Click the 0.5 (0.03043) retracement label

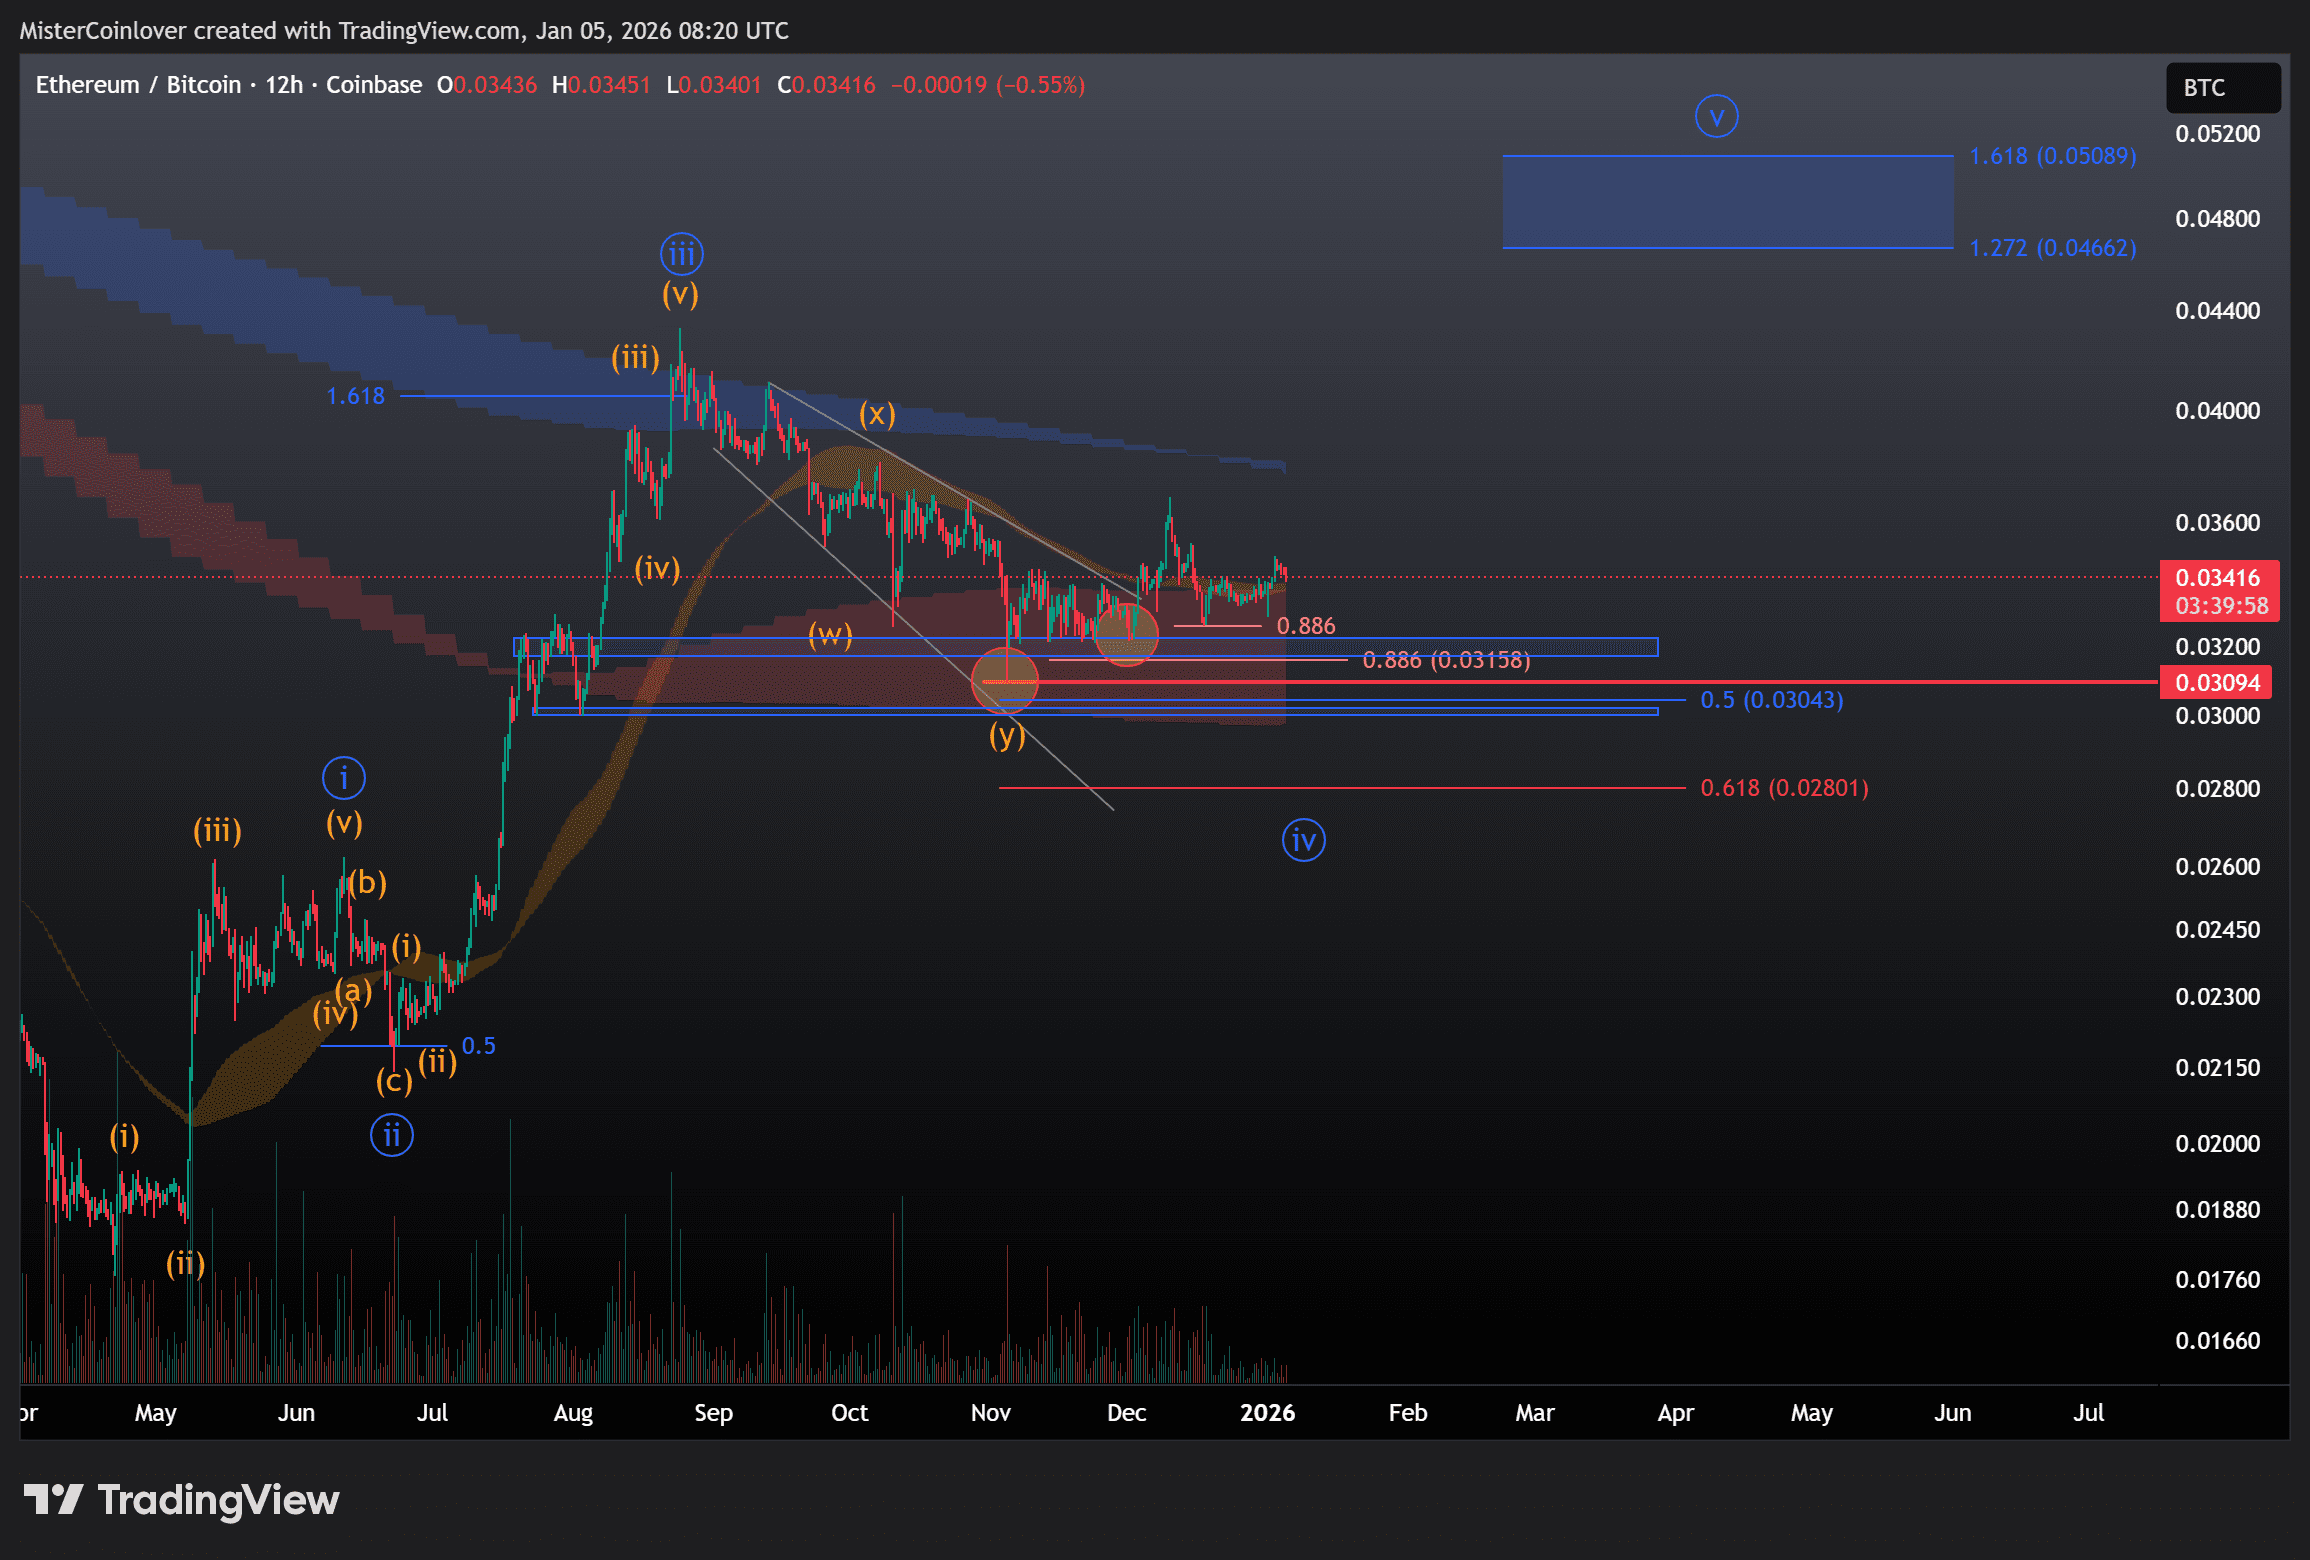coord(1771,700)
